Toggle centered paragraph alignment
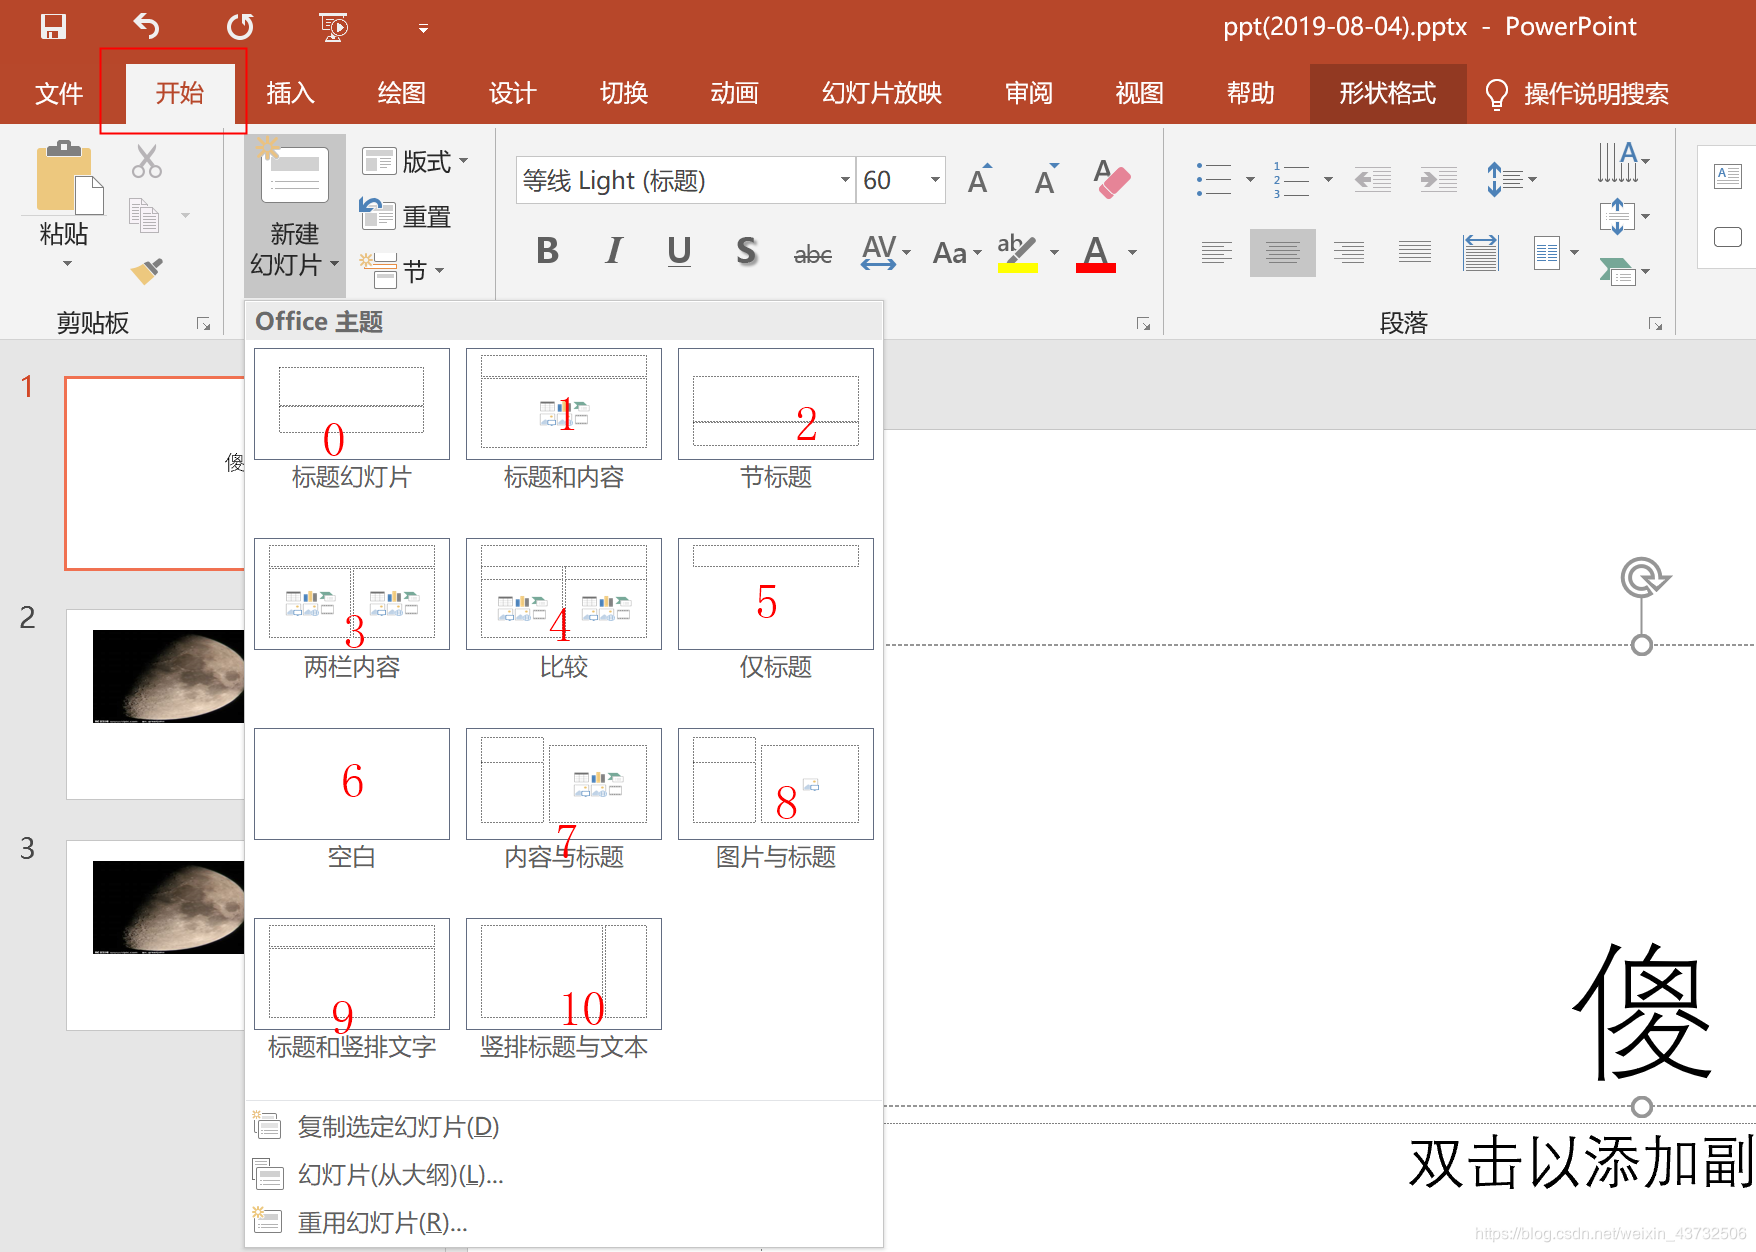The width and height of the screenshot is (1756, 1252). coord(1282,252)
